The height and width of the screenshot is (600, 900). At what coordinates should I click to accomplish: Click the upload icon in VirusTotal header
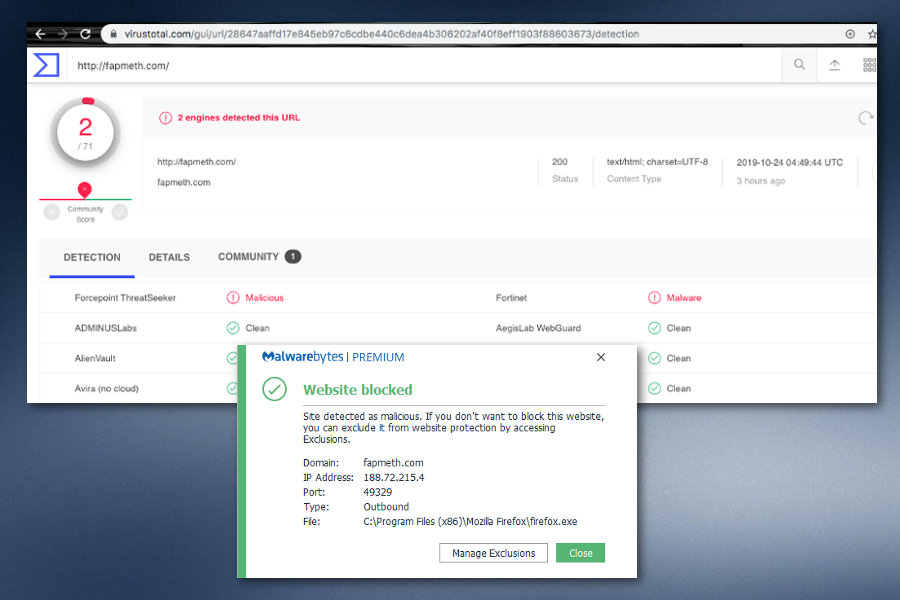[835, 65]
